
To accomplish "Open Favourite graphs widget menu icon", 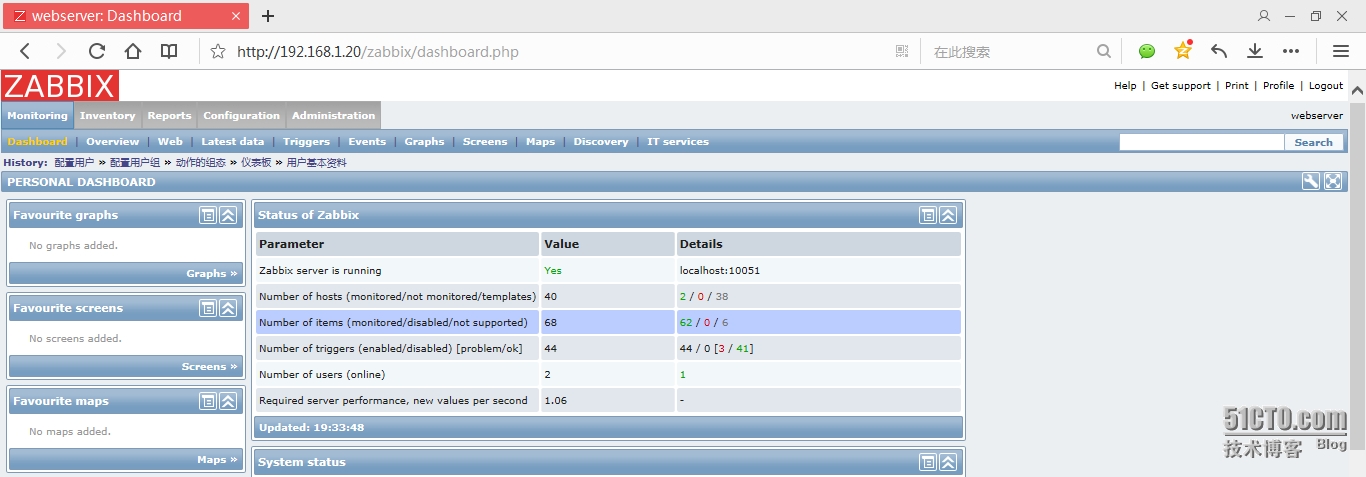I will coord(208,215).
